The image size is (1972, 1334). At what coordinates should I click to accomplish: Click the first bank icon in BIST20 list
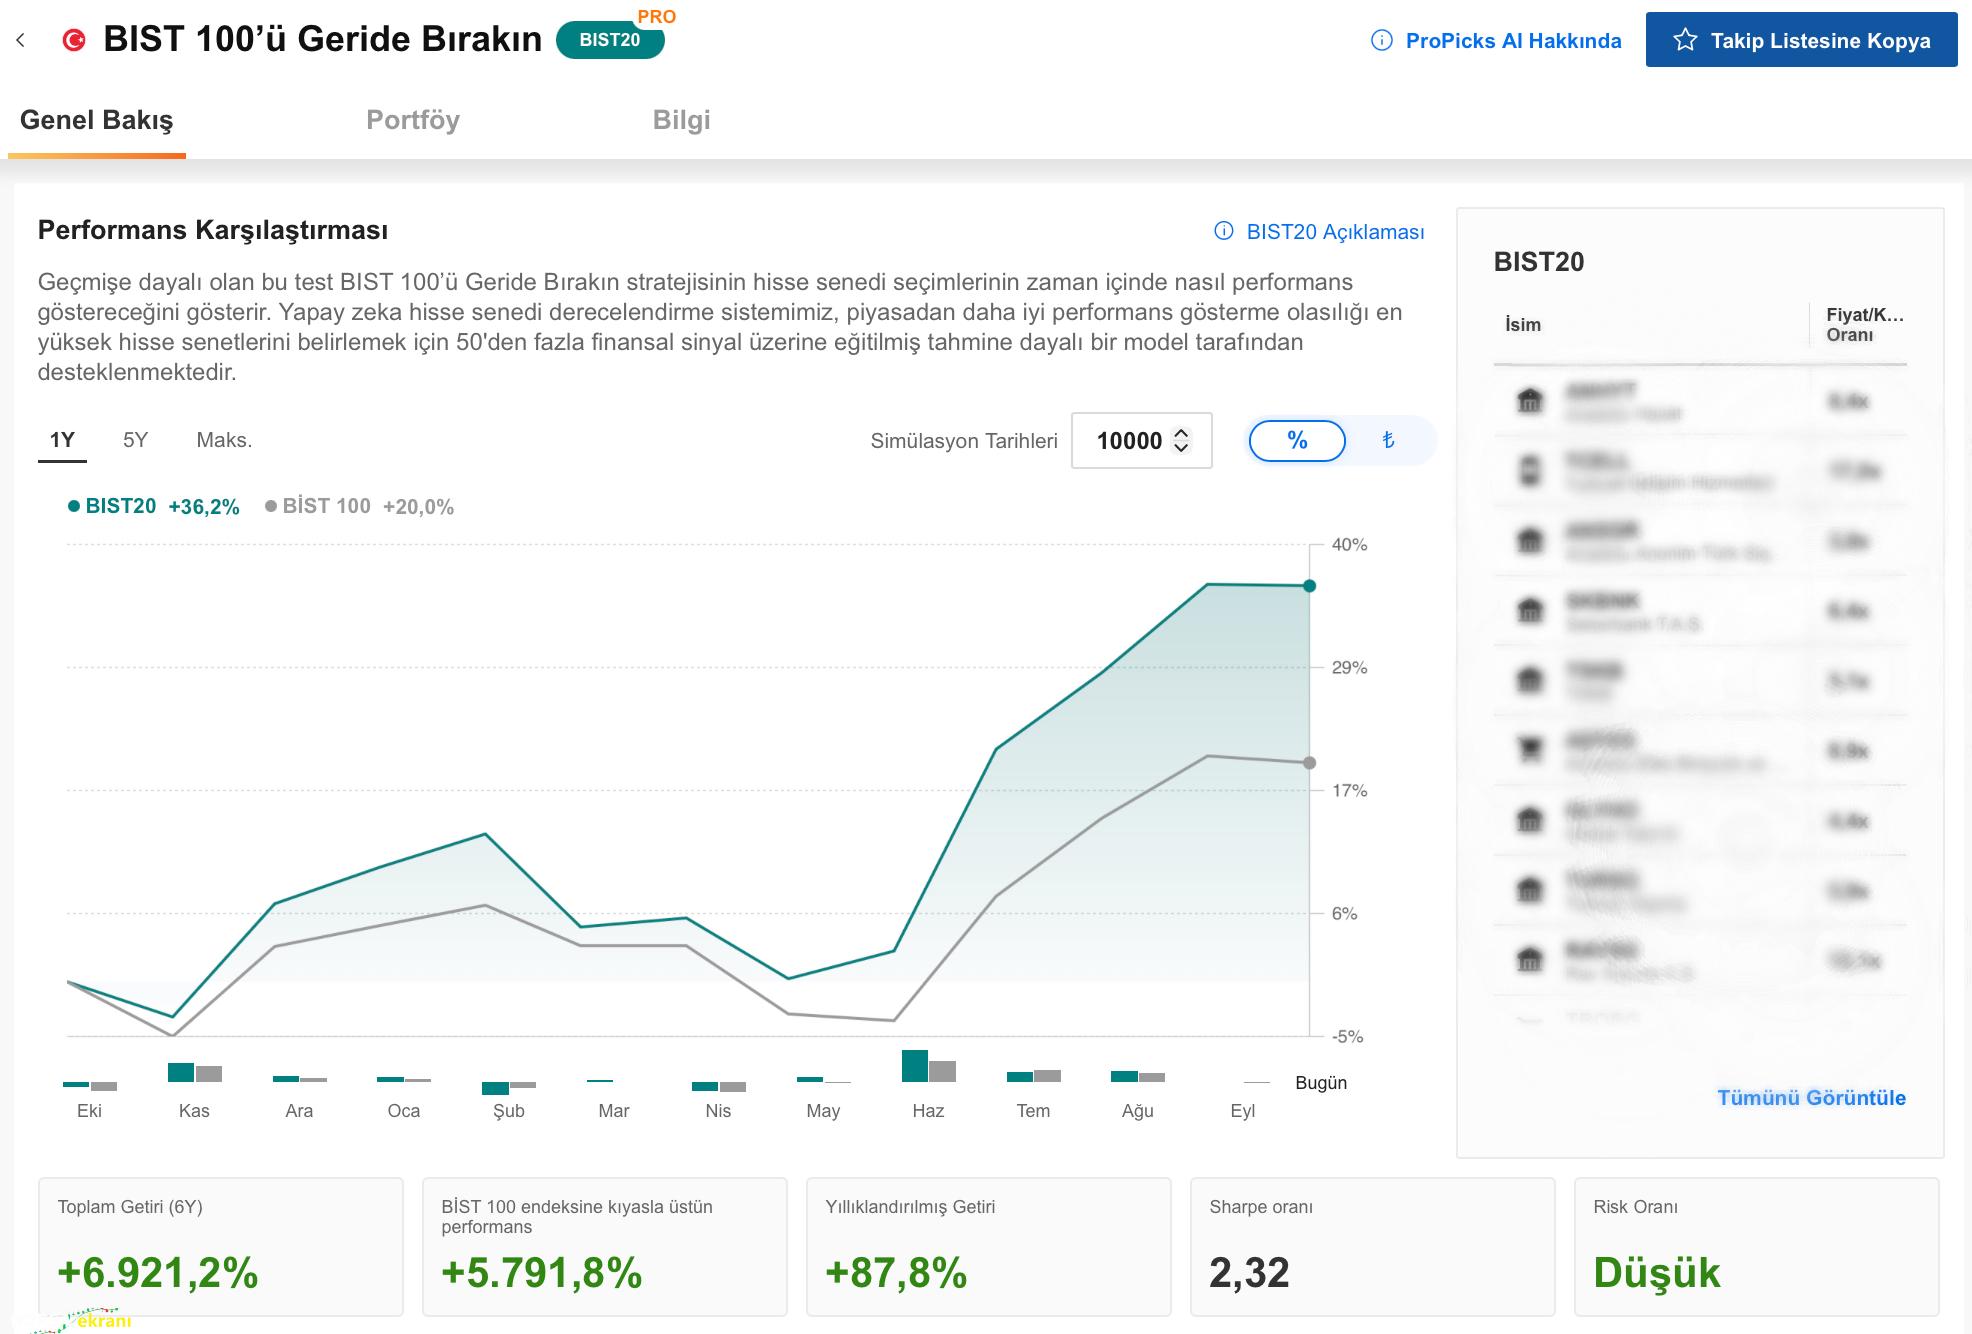coord(1530,401)
